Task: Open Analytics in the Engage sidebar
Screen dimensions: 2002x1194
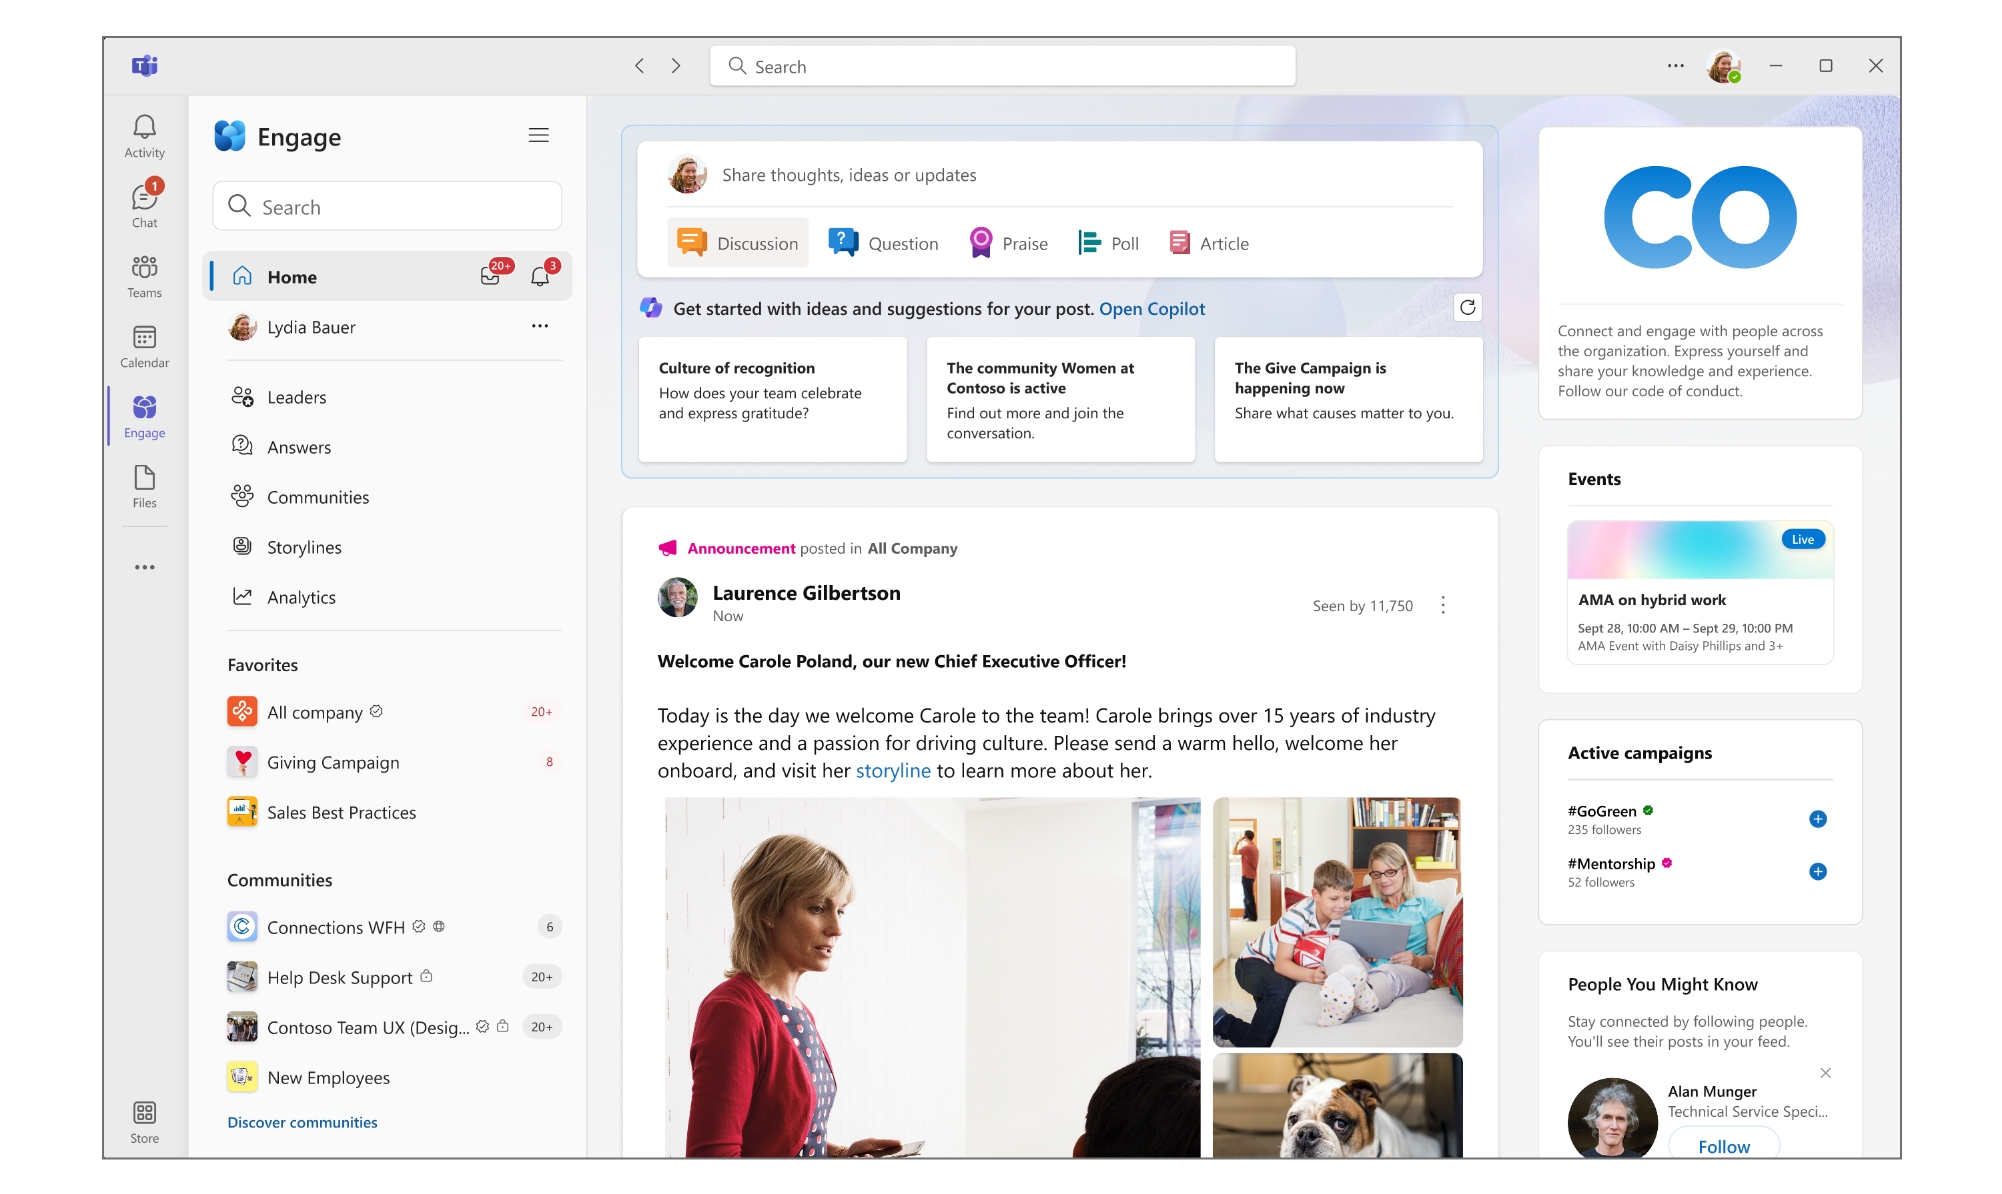Action: 301,597
